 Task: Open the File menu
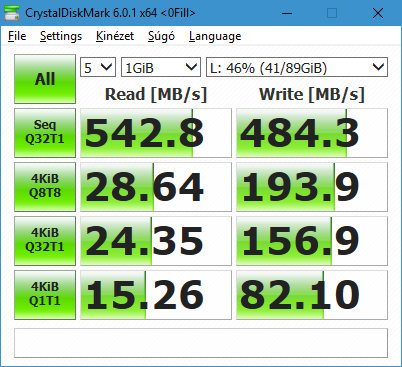coord(17,36)
